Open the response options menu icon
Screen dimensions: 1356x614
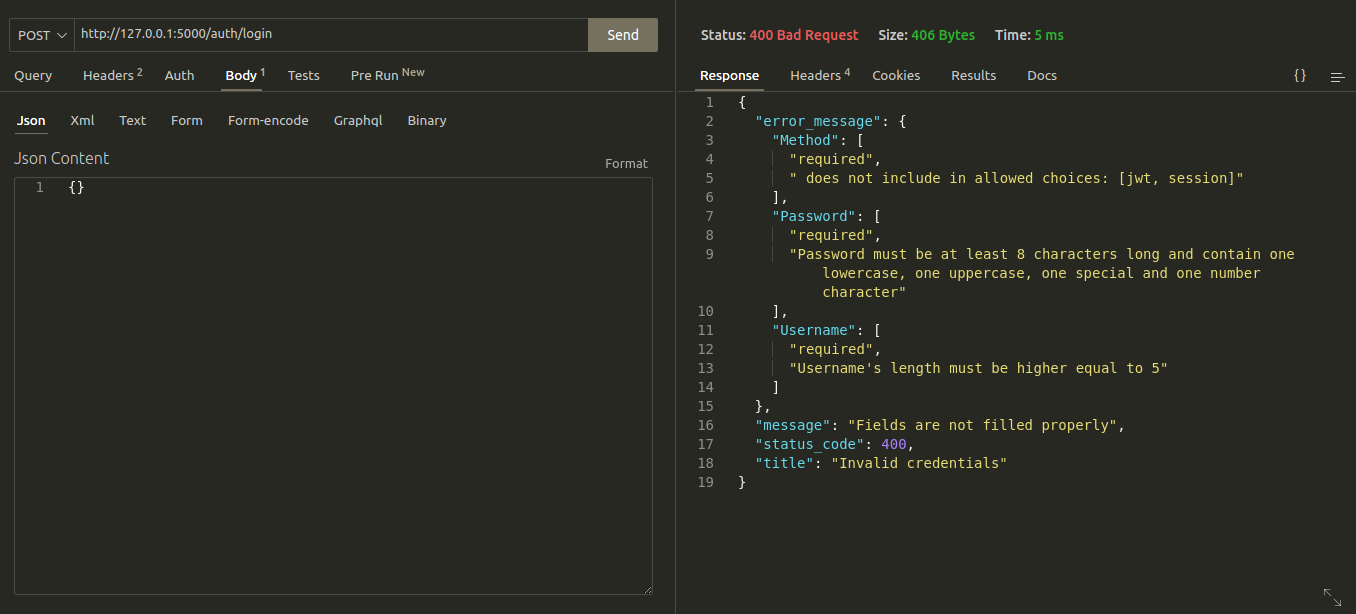click(x=1337, y=77)
